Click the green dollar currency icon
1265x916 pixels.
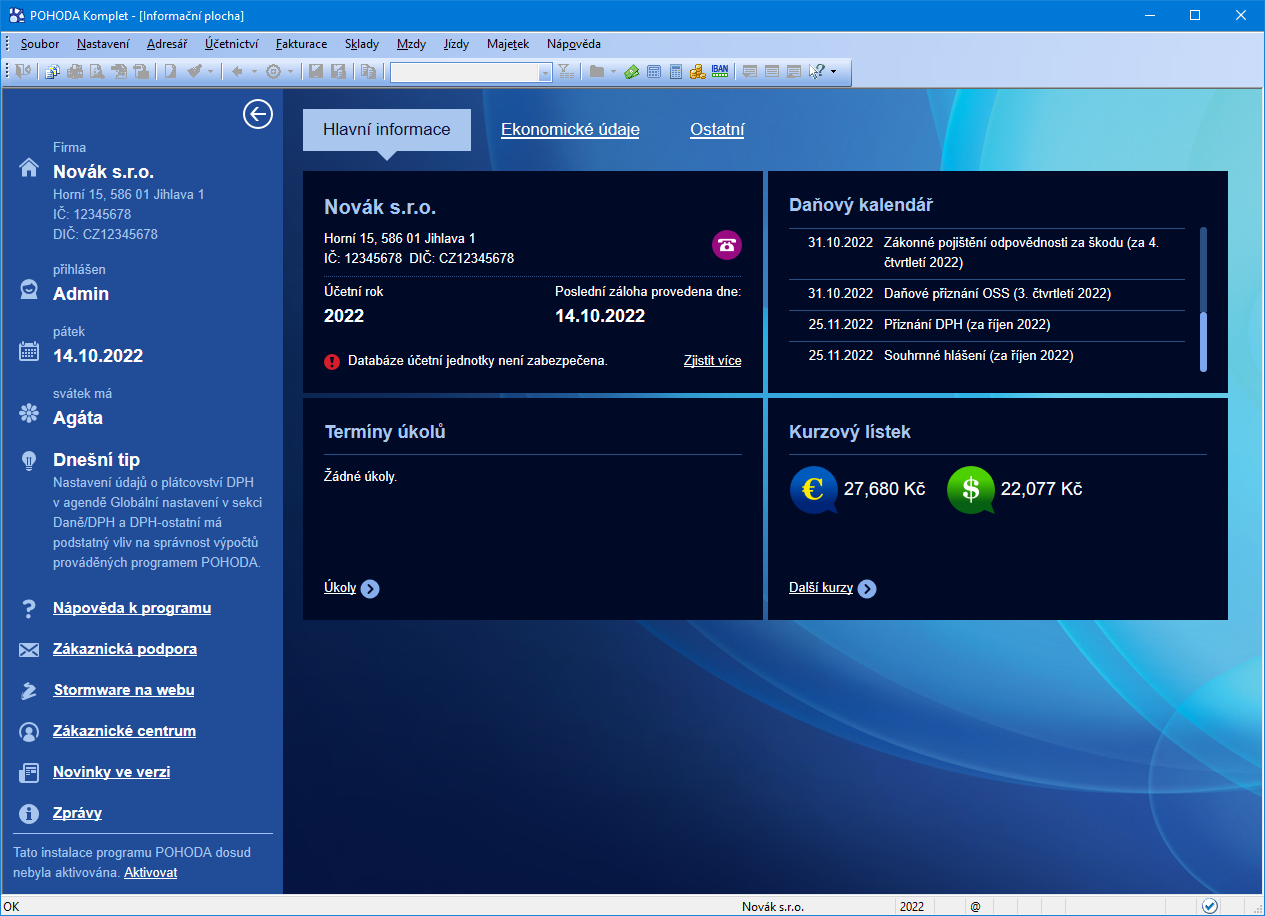tap(971, 490)
